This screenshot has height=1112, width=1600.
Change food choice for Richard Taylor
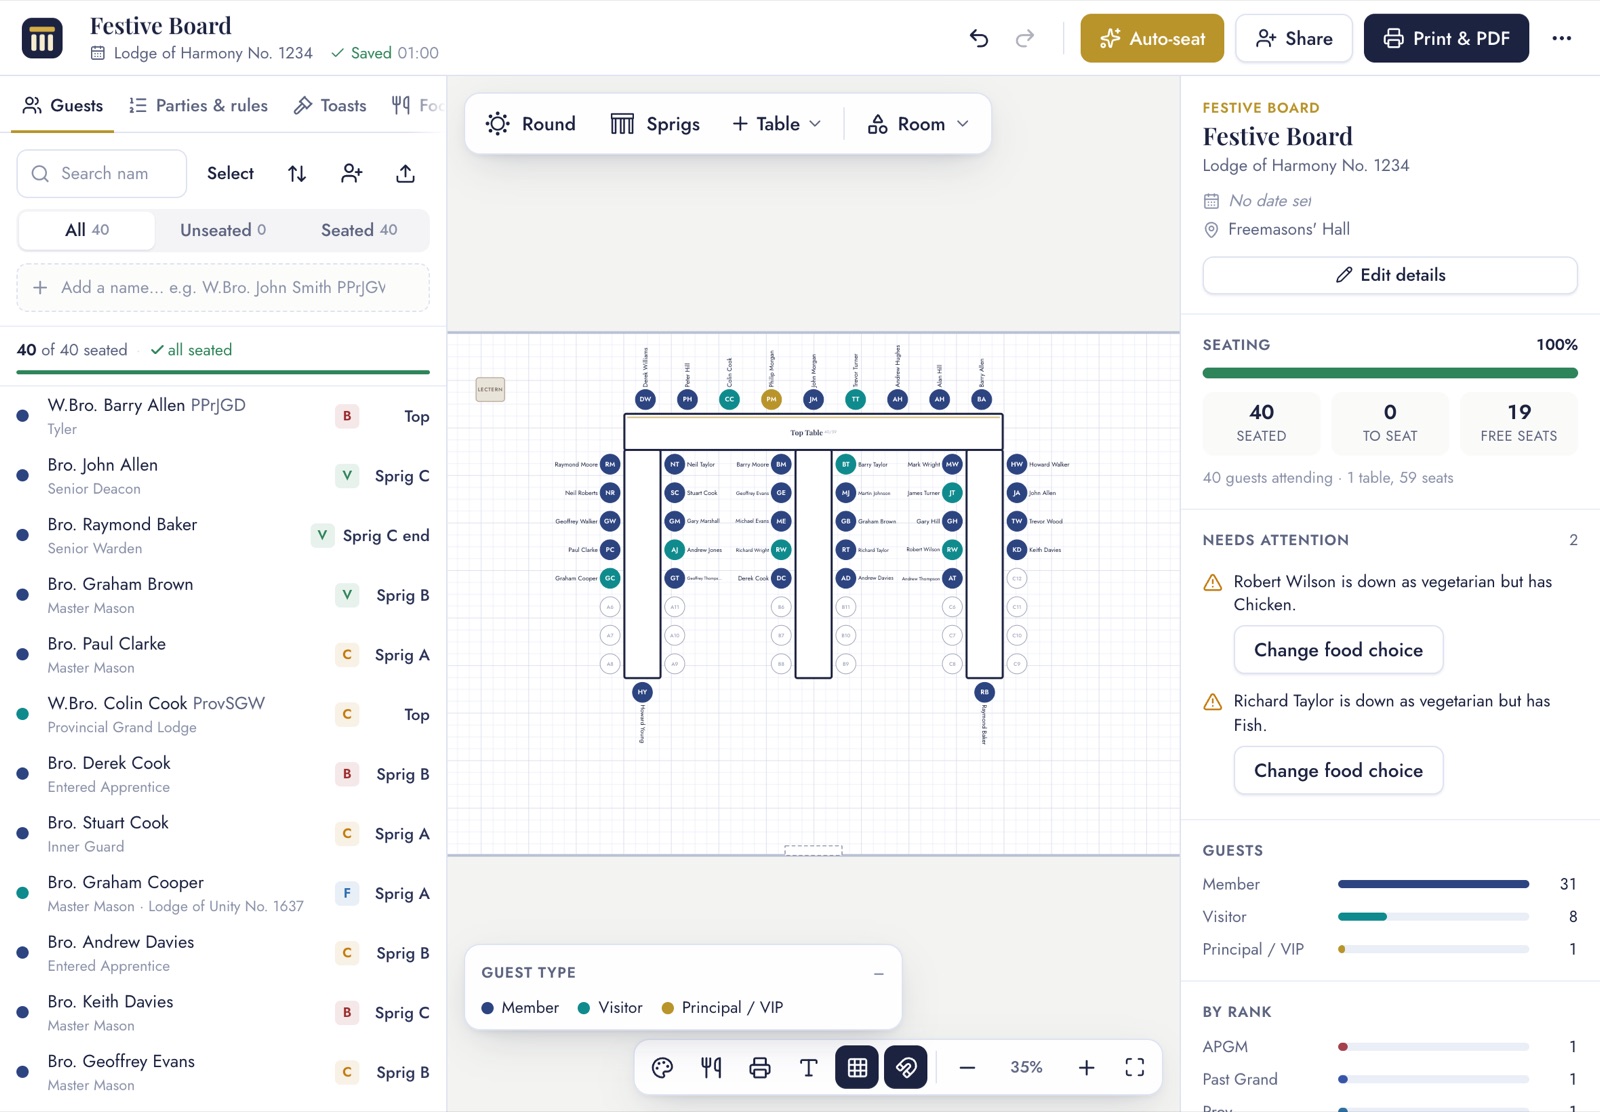pyautogui.click(x=1338, y=771)
